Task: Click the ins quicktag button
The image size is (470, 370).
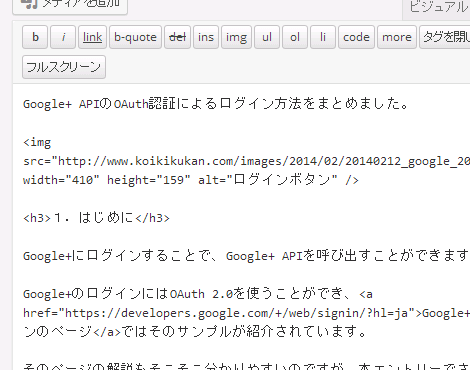Action: tap(206, 37)
